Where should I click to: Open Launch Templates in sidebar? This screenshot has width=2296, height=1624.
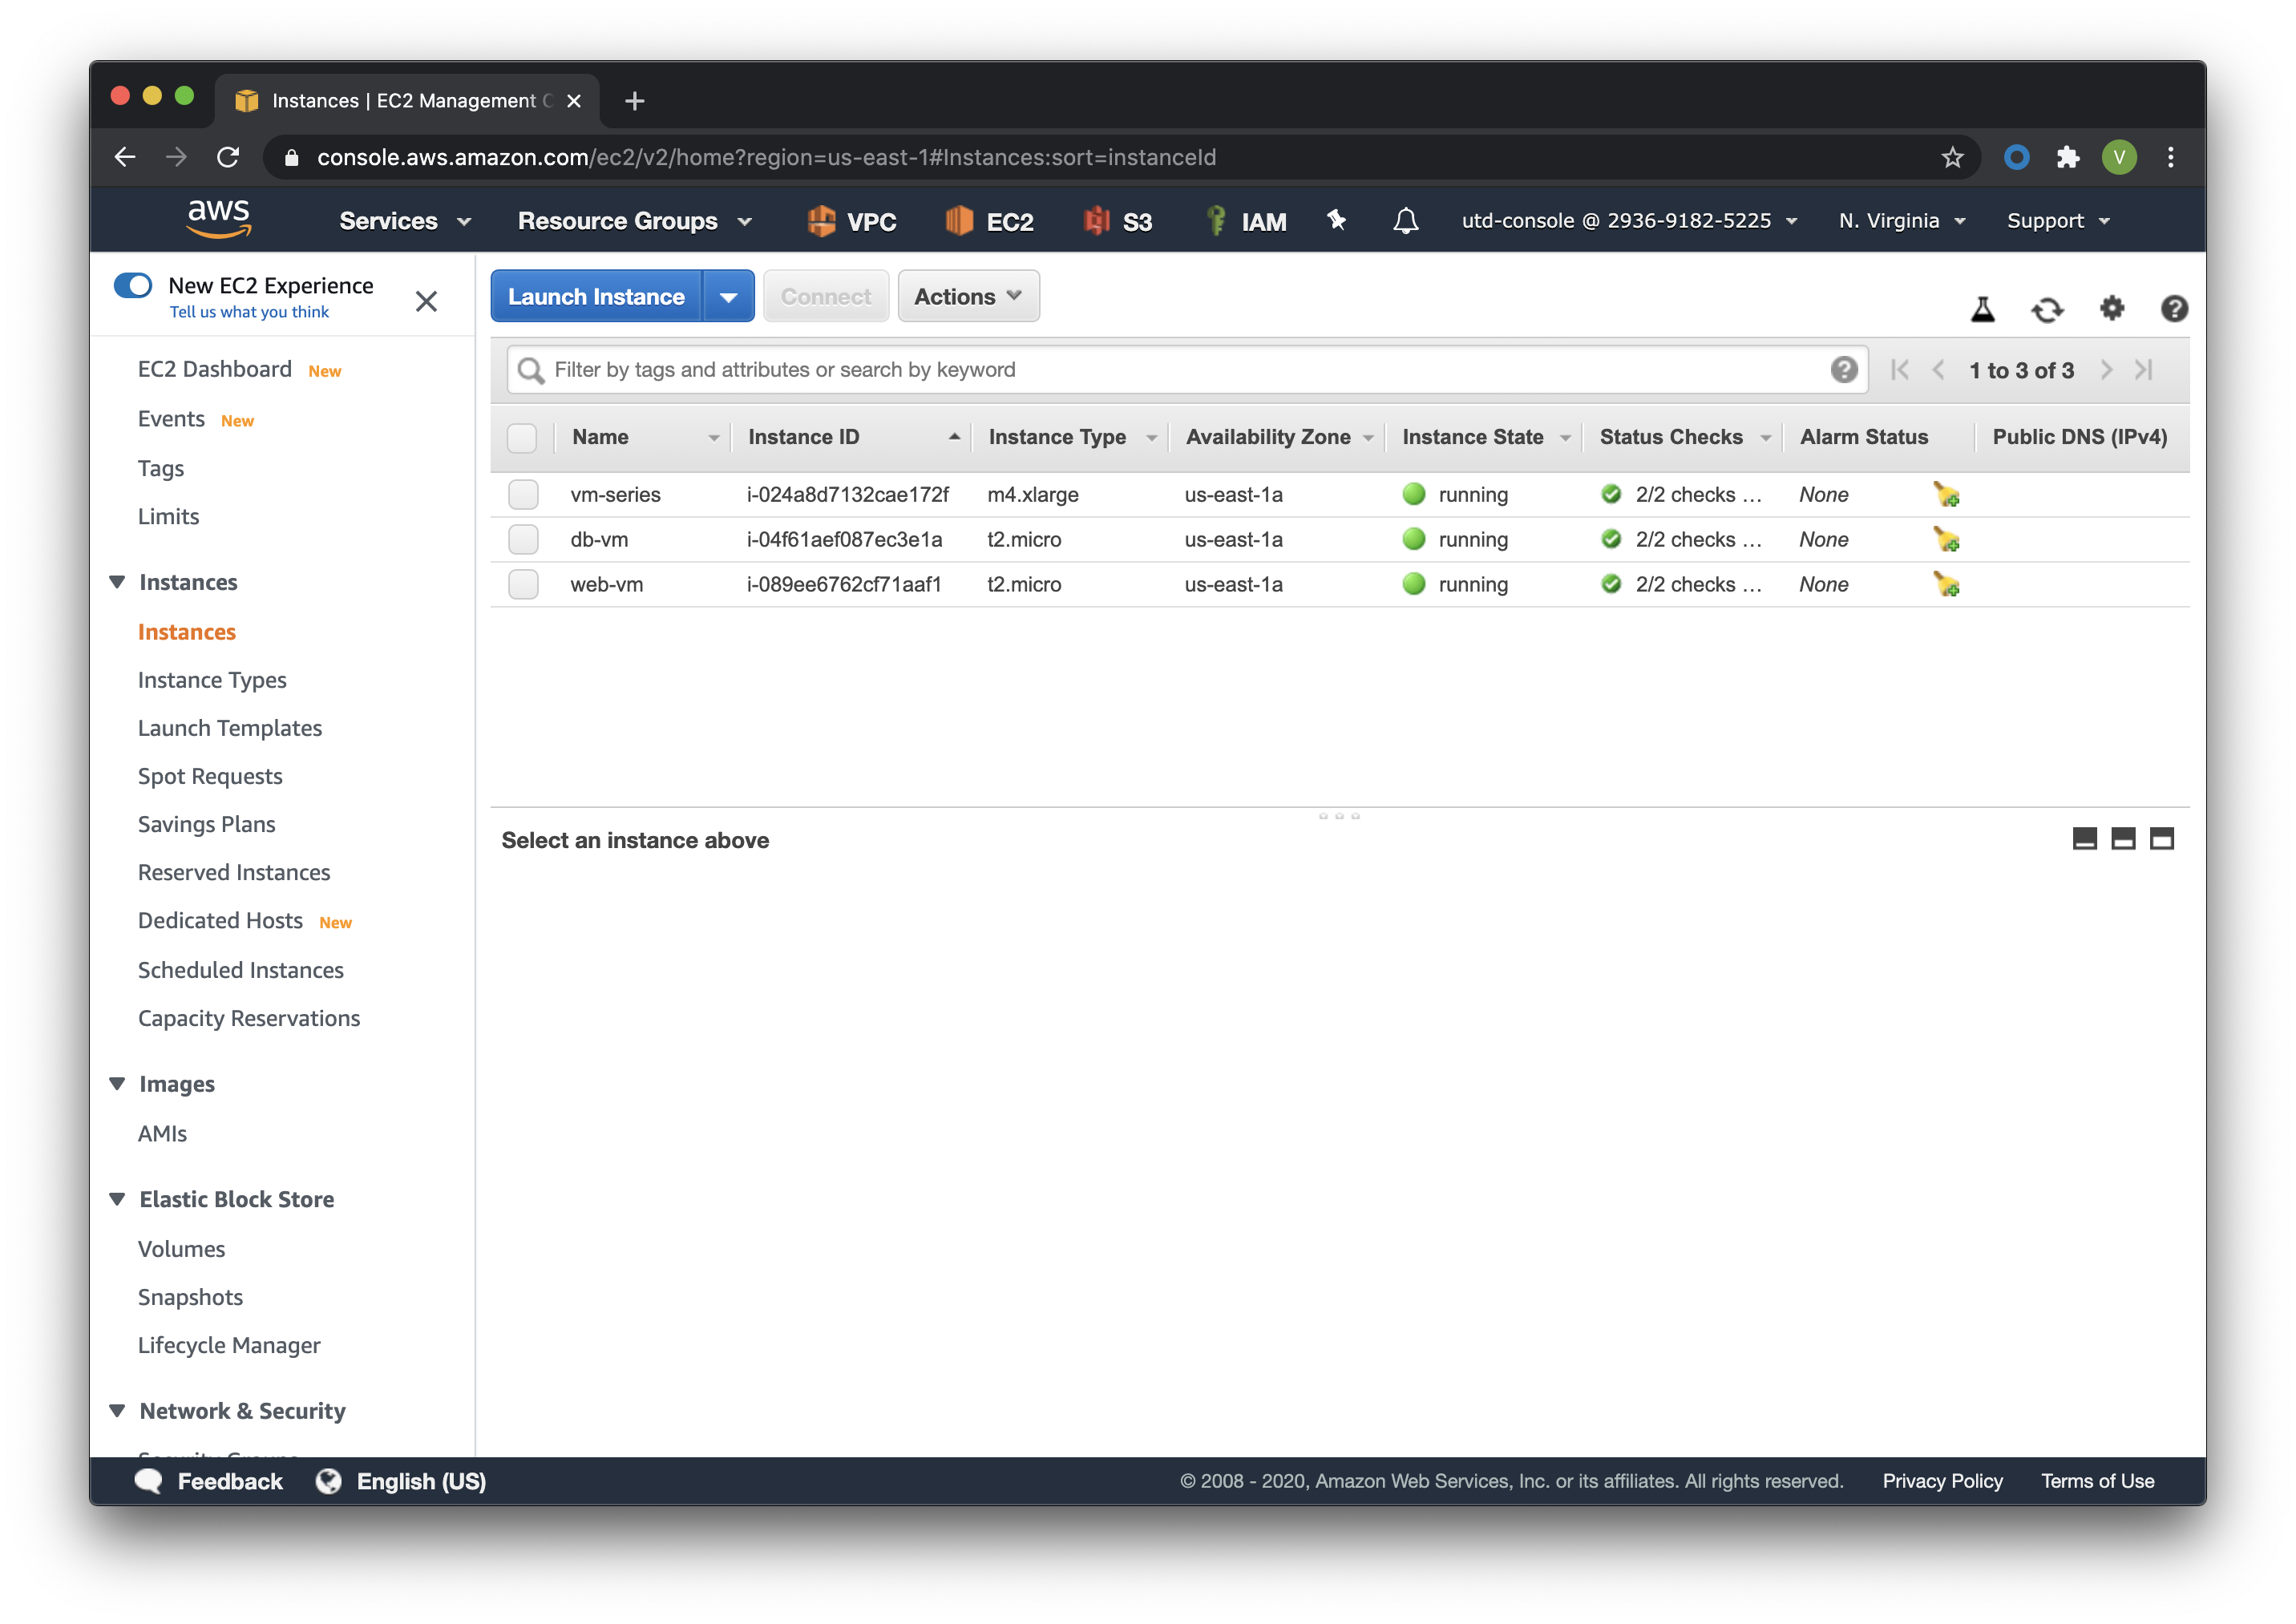[230, 728]
